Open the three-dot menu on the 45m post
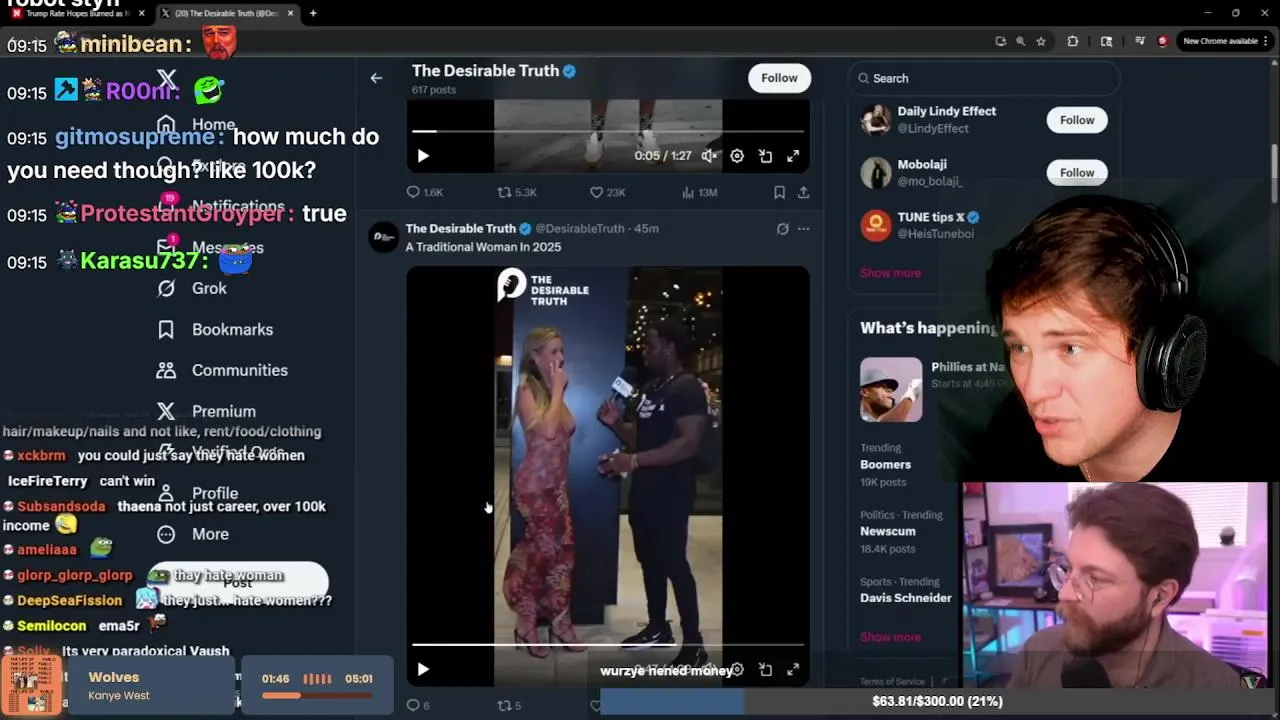The height and width of the screenshot is (720, 1280). 803,229
